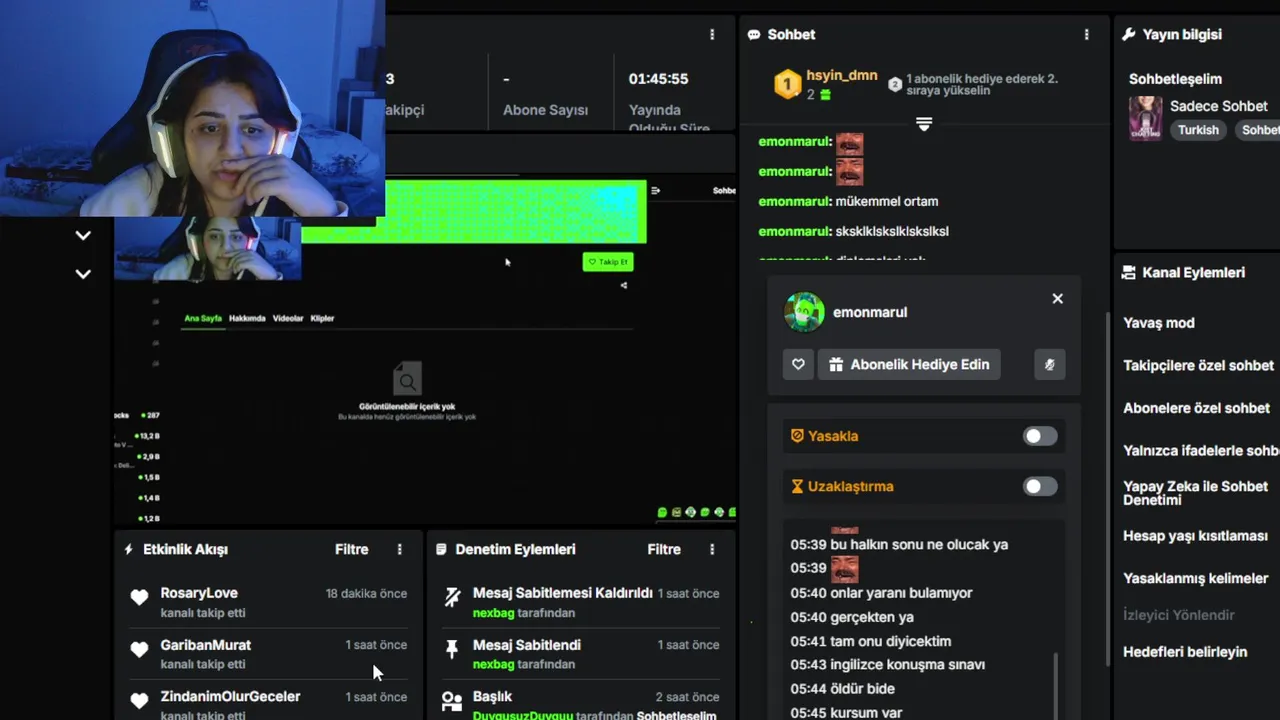The height and width of the screenshot is (720, 1280).
Task: Click the '05:40 gerçekten ya' message
Action: [851, 617]
